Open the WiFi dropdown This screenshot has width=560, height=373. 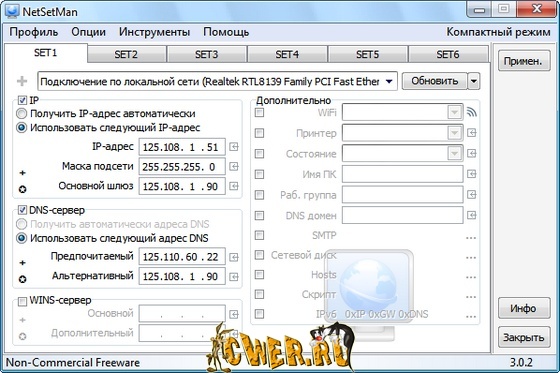454,113
